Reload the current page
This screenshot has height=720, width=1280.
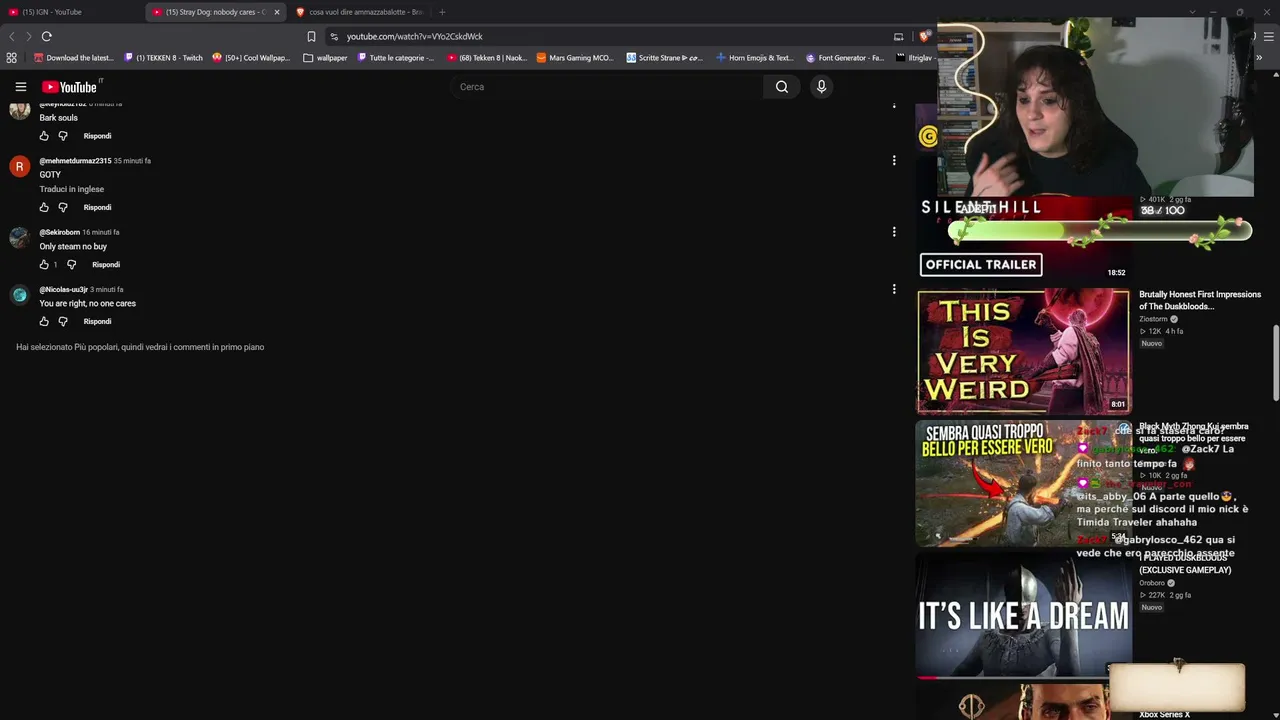[46, 36]
